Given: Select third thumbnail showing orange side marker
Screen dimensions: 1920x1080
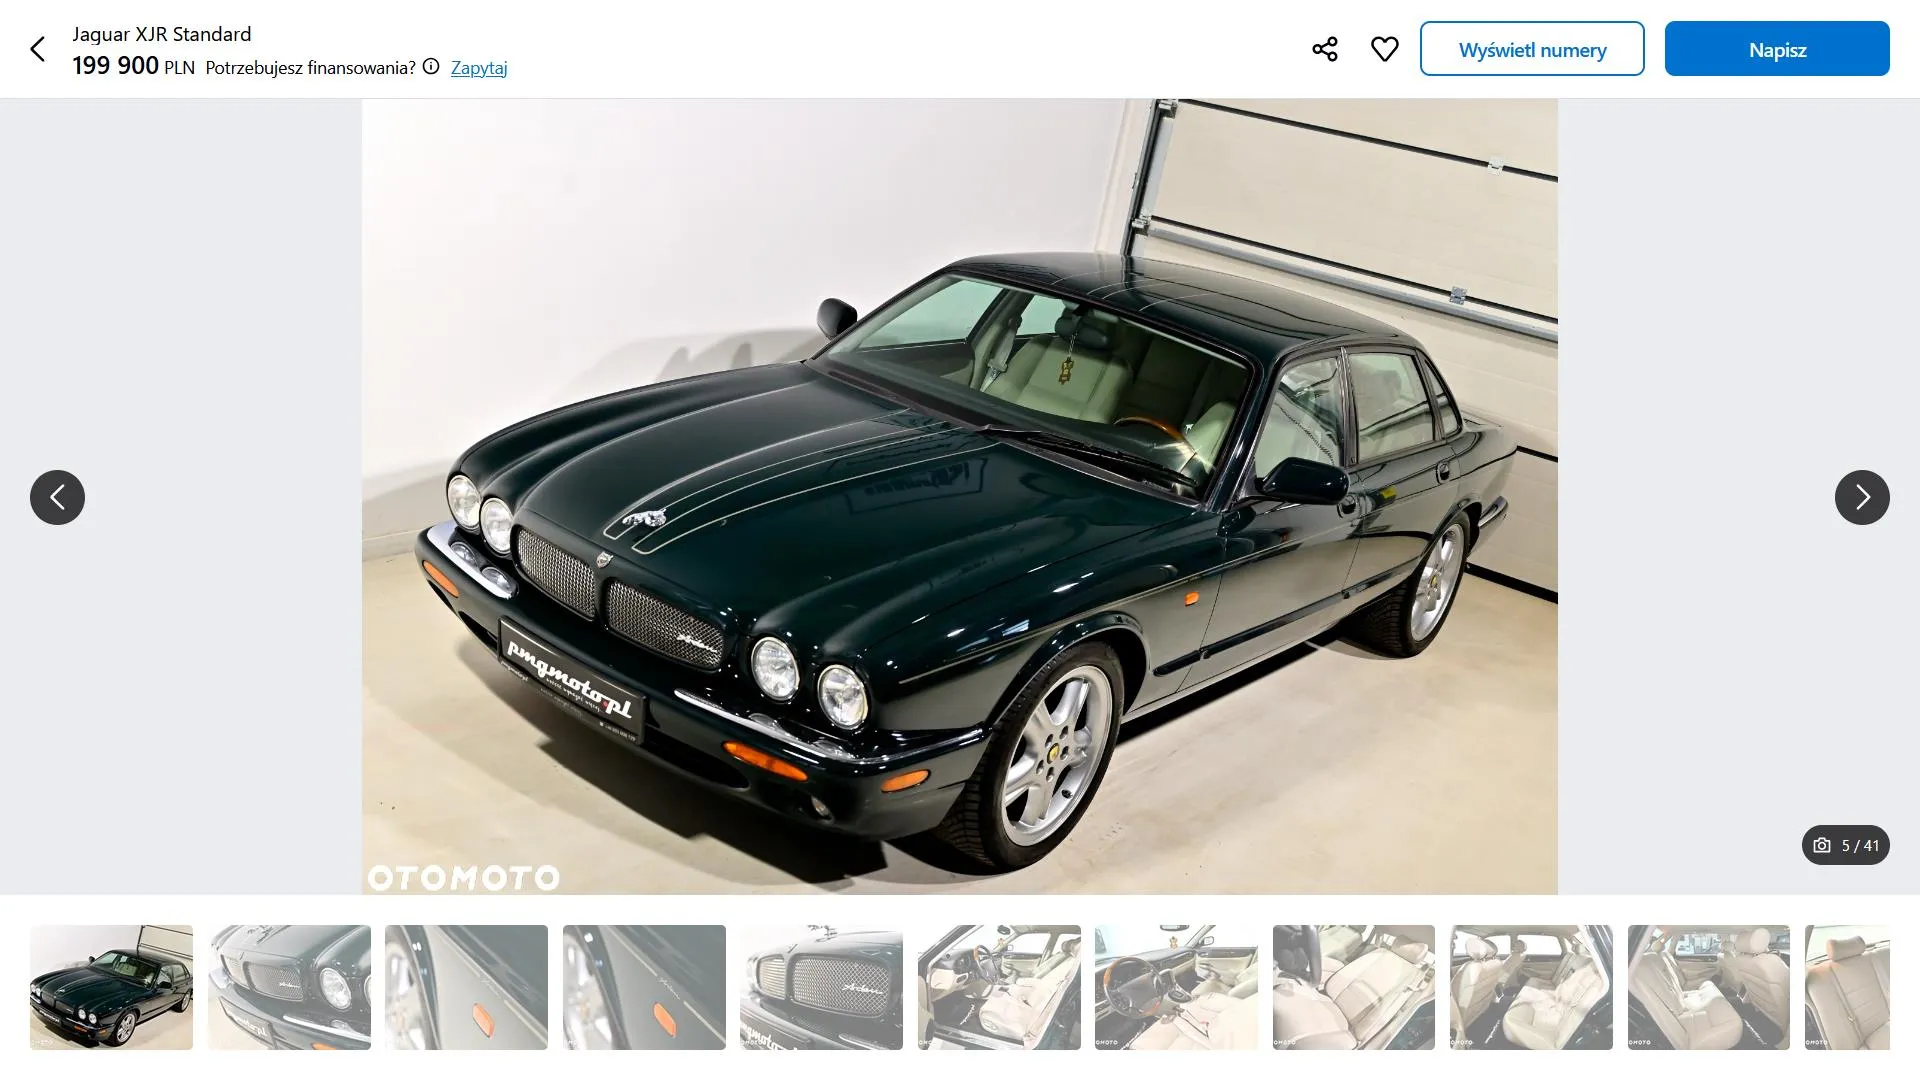Looking at the screenshot, I should [x=466, y=987].
